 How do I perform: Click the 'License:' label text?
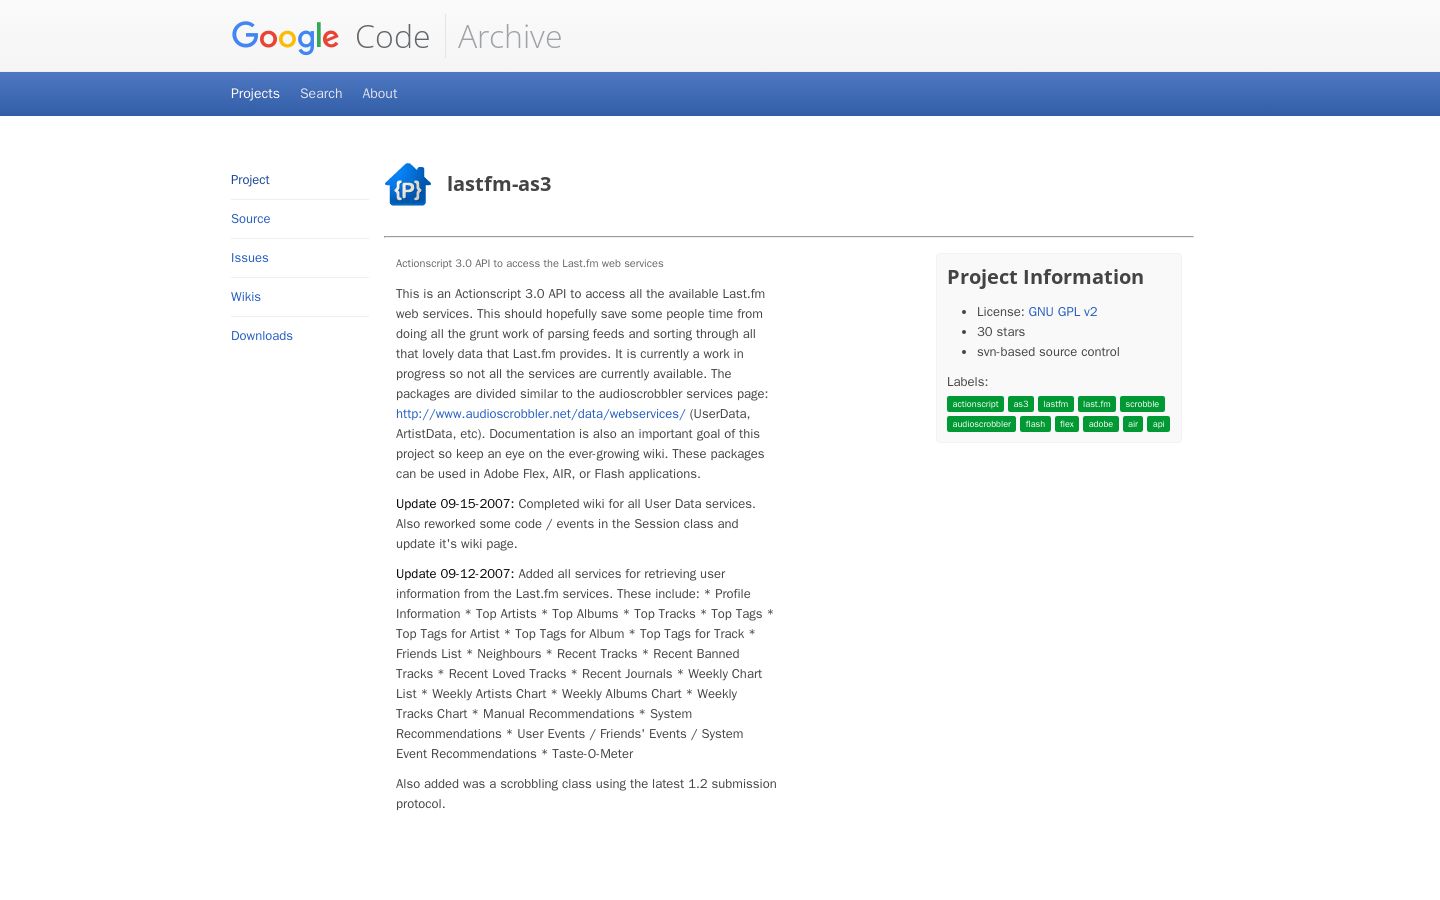pyautogui.click(x=1001, y=312)
